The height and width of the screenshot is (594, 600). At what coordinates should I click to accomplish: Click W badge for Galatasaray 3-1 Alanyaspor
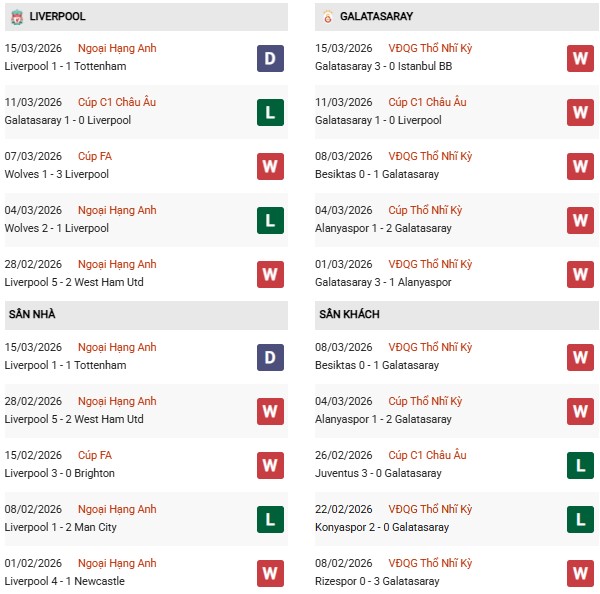click(580, 273)
